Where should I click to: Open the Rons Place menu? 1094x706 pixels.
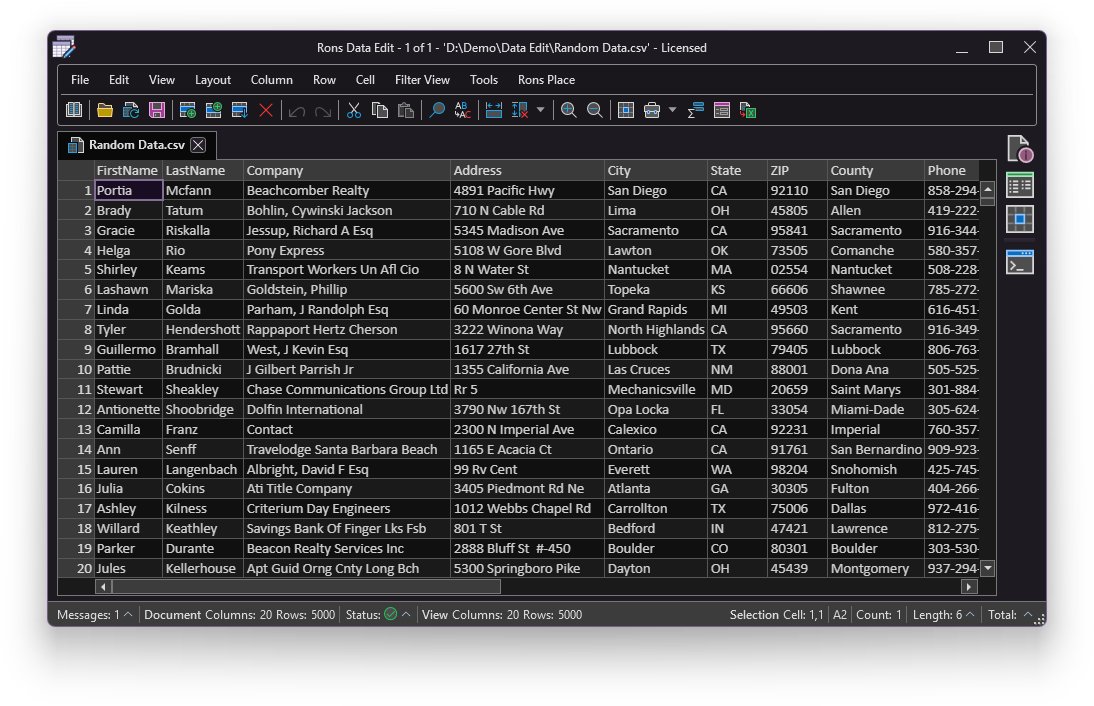(546, 80)
